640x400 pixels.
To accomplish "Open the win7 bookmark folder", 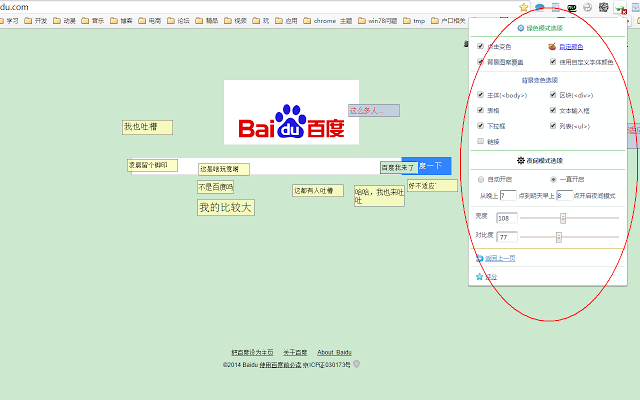I will pos(378,20).
